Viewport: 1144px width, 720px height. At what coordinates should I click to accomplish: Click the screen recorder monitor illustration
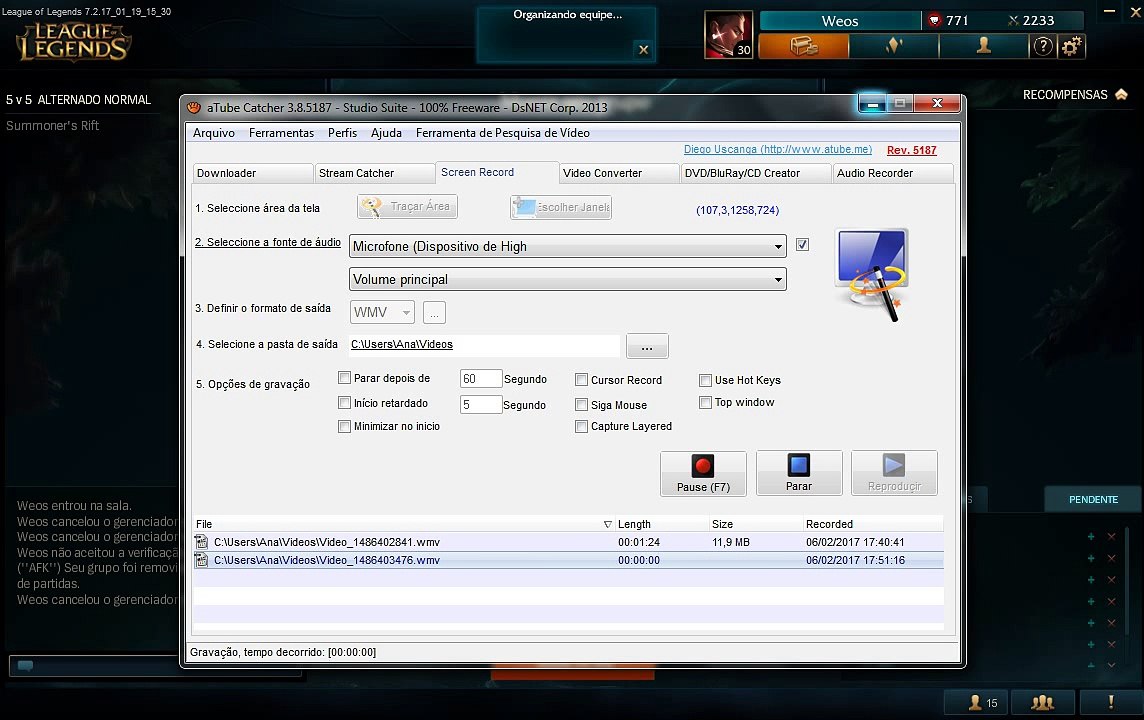point(873,274)
